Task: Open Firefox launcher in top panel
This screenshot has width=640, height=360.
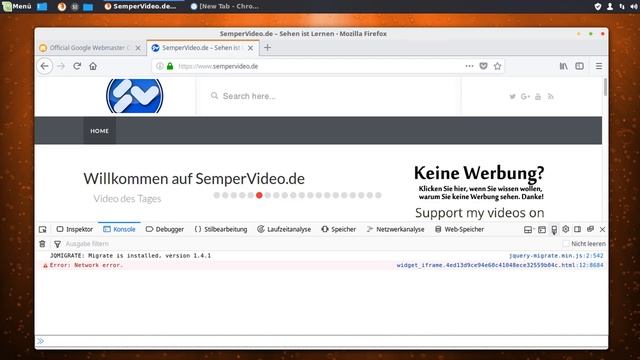Action: click(62, 7)
